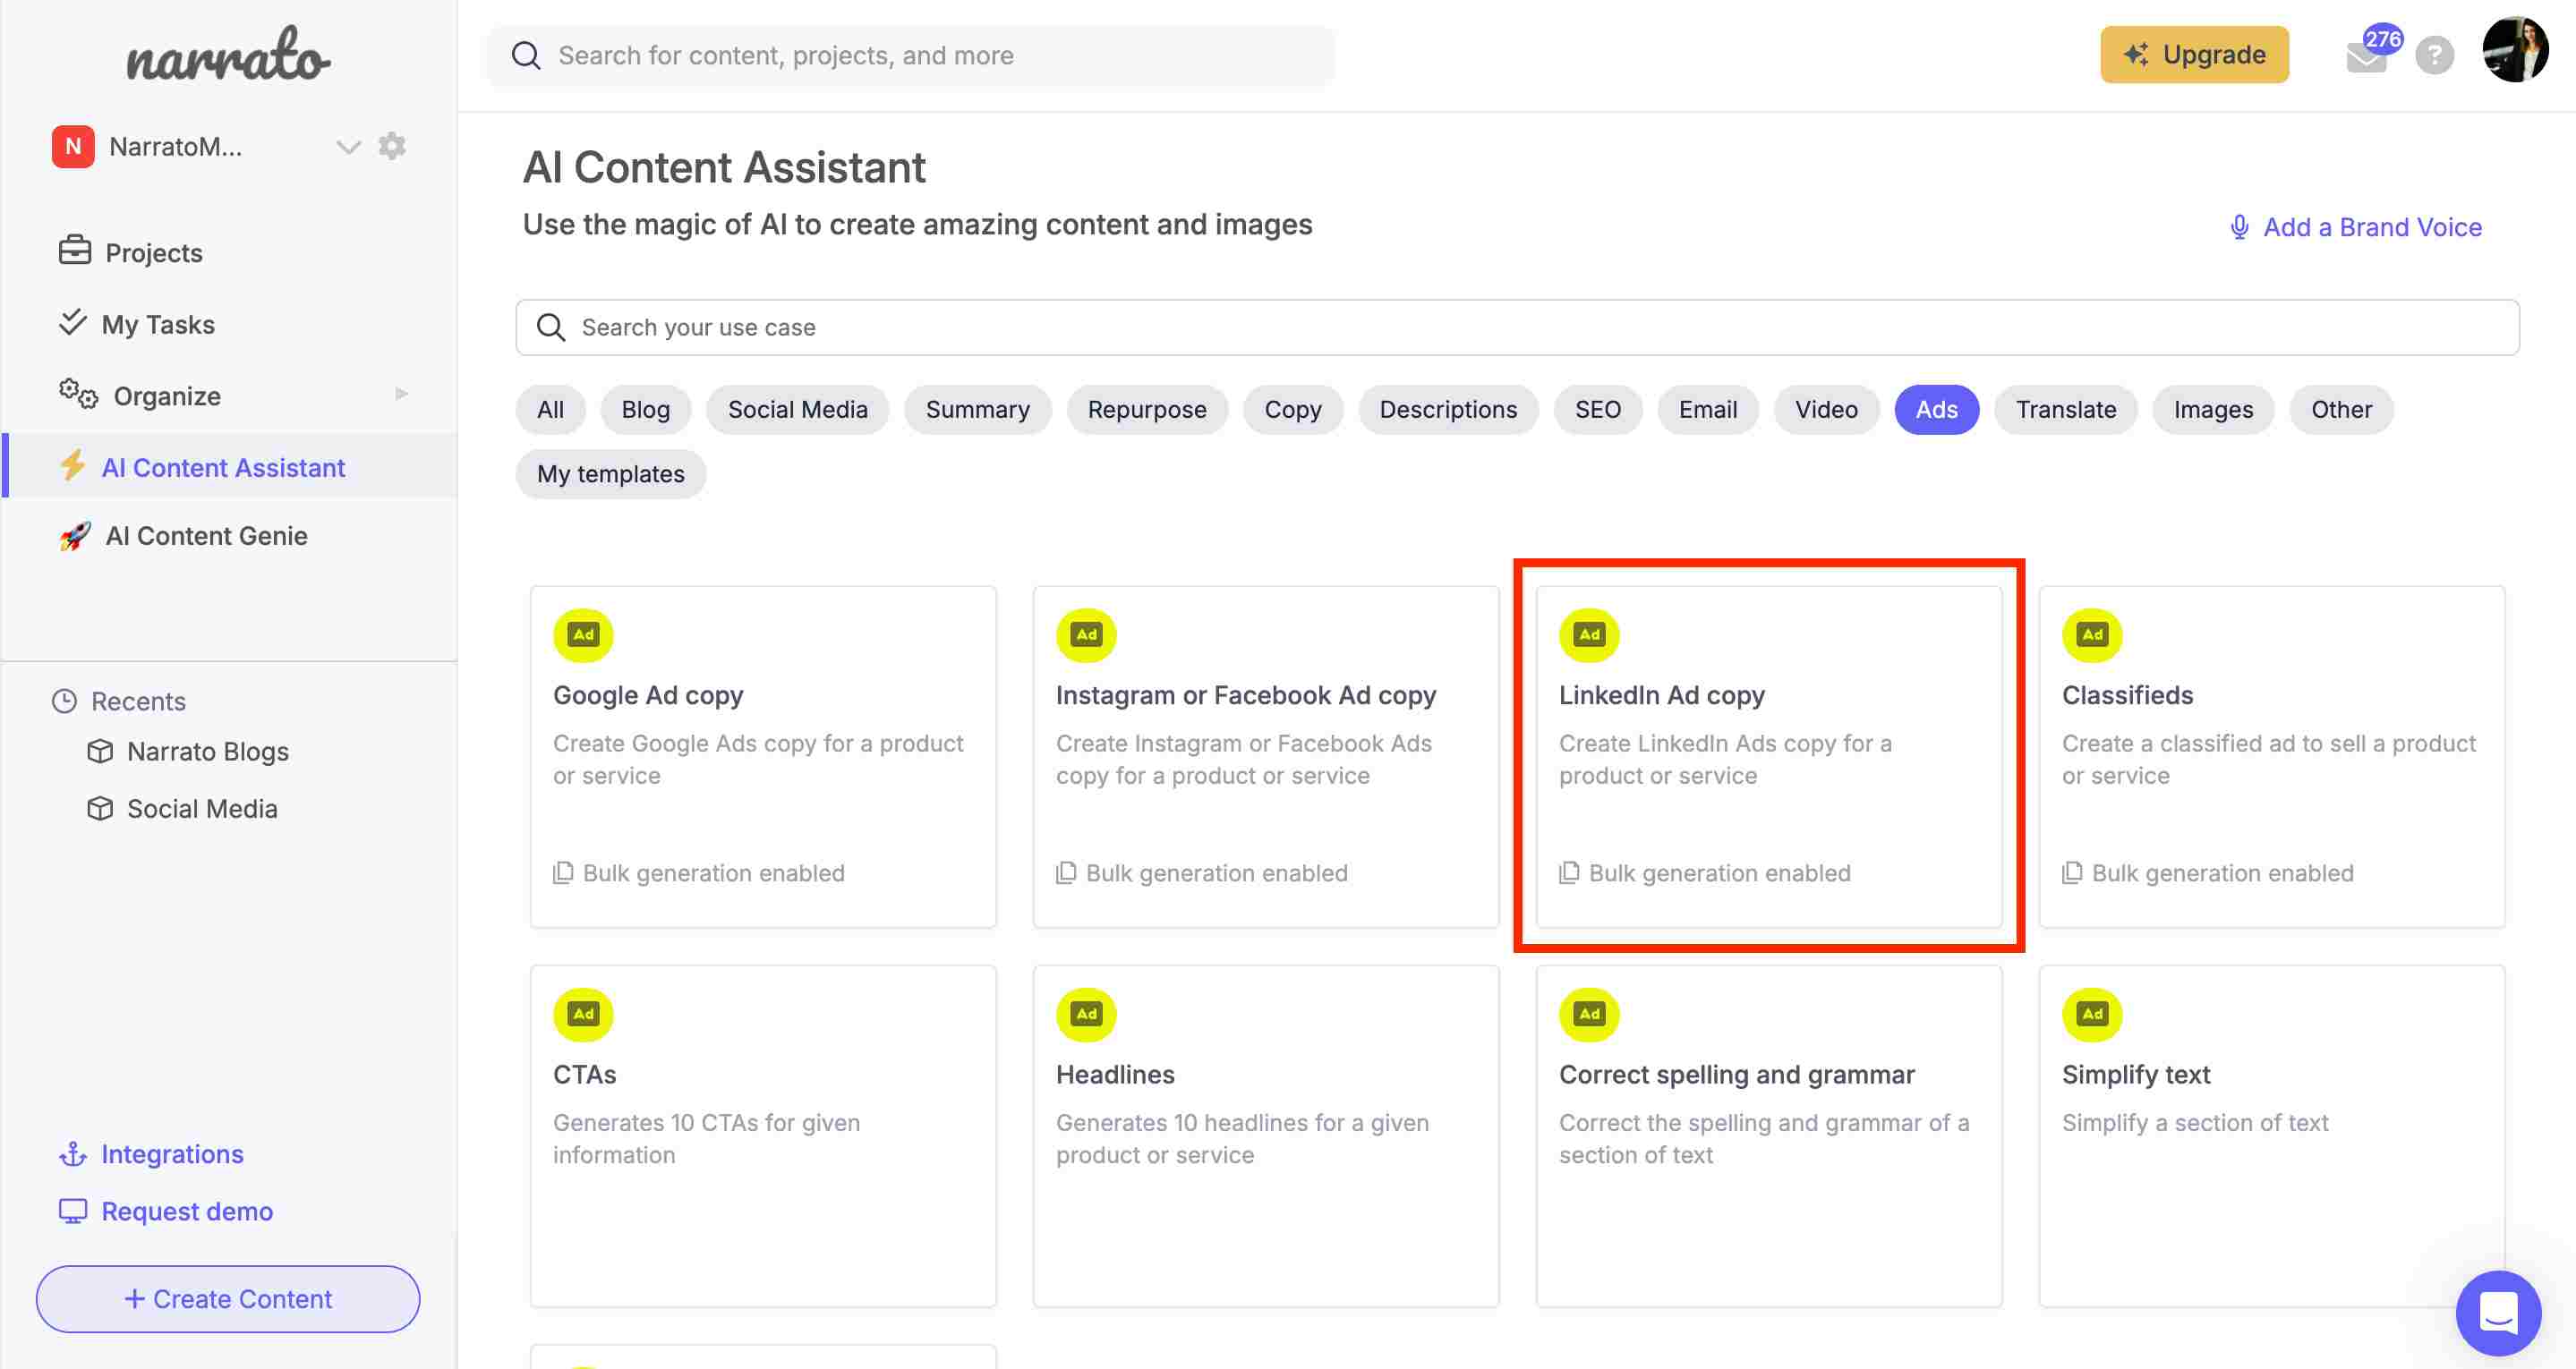Viewport: 2576px width, 1369px height.
Task: Click the Integrations anchor icon
Action: click(73, 1153)
